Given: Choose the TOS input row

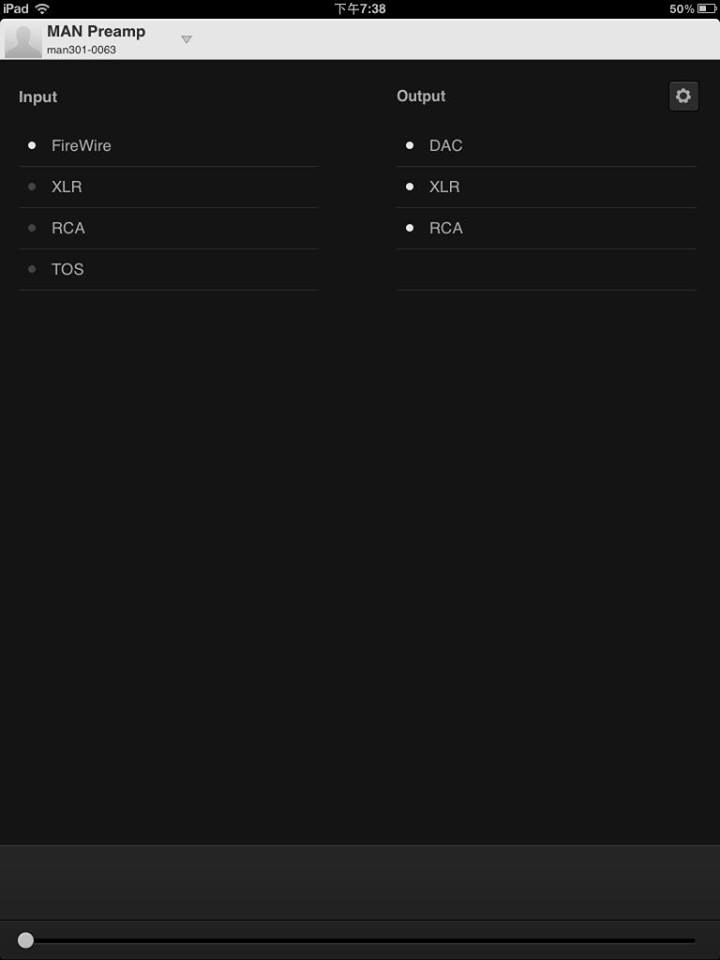Looking at the screenshot, I should [x=169, y=269].
